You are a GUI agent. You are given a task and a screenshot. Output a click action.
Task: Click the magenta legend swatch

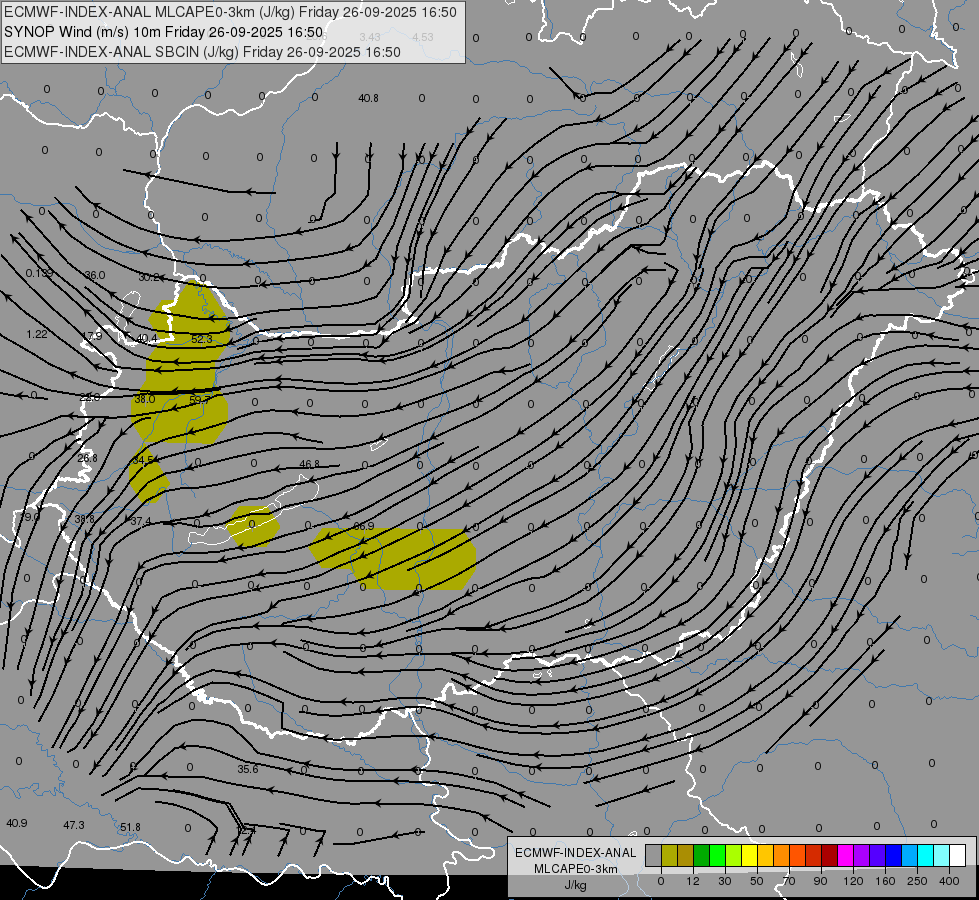point(845,855)
